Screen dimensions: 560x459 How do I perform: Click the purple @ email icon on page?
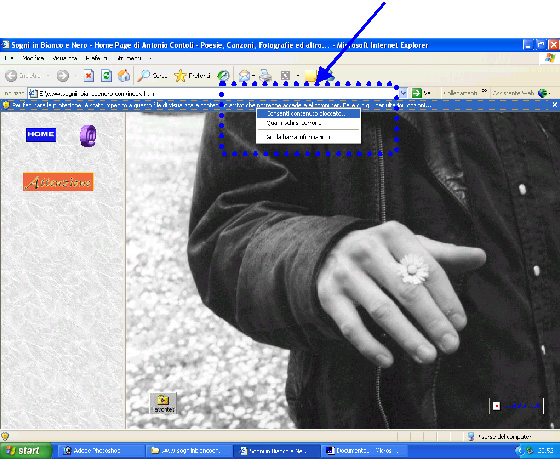coord(88,136)
